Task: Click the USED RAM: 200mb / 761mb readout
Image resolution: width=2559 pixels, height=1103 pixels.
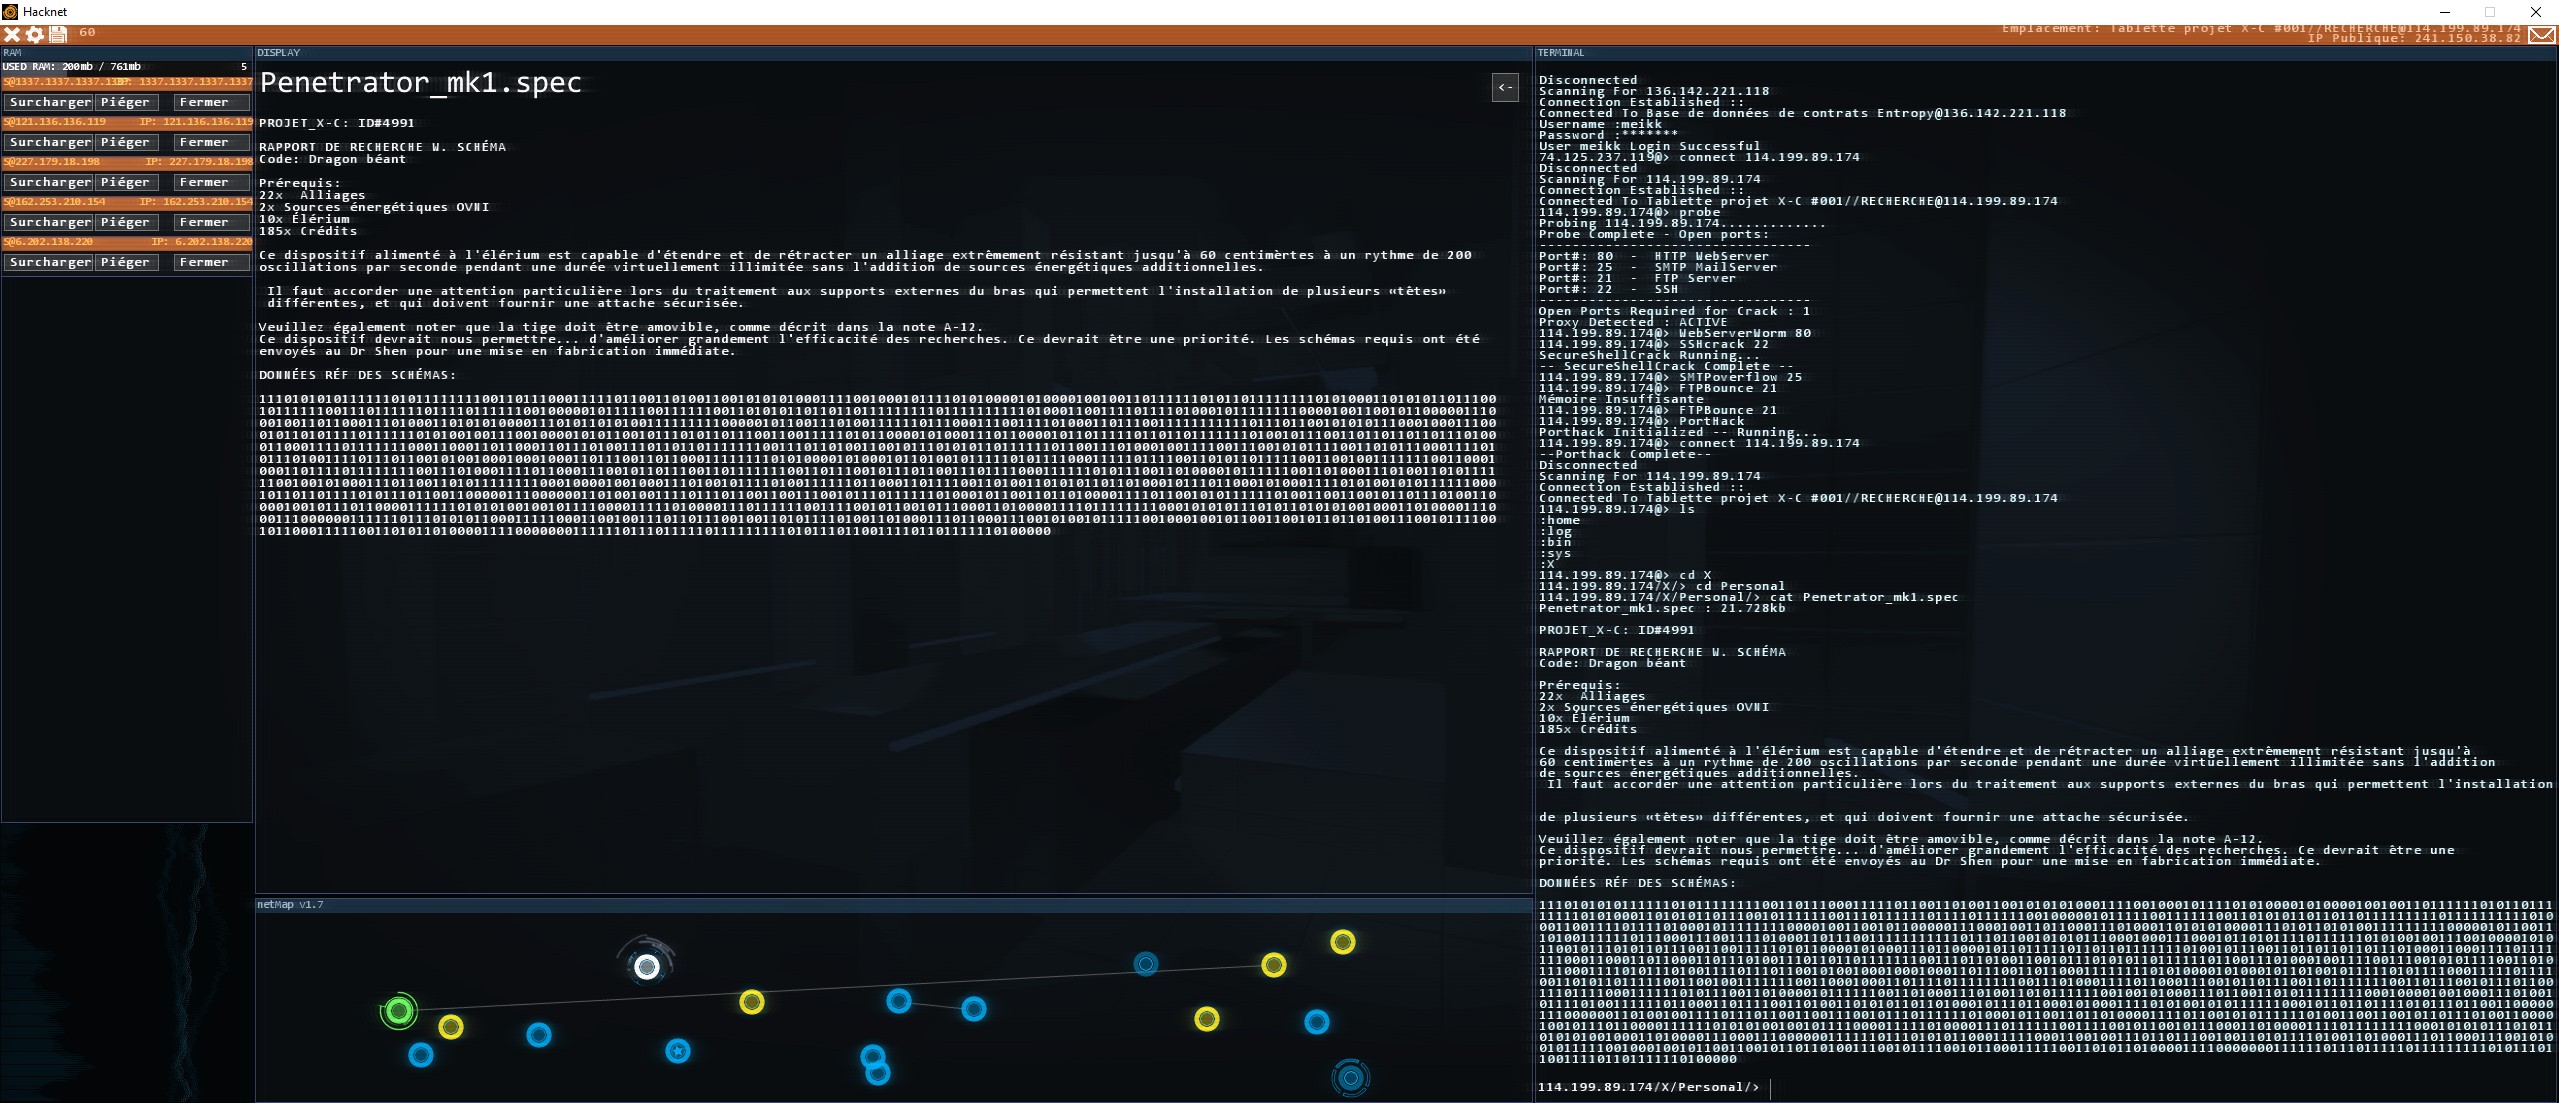Action: [72, 67]
